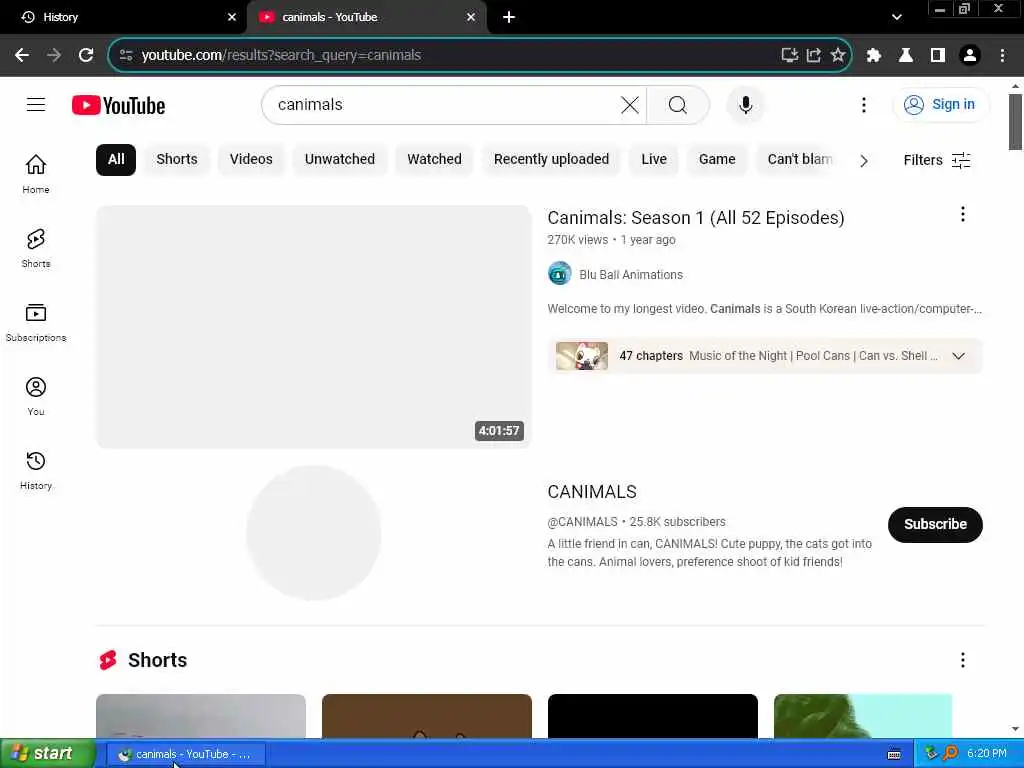
Task: Close the canimals - YouTube tab
Action: [x=471, y=17]
